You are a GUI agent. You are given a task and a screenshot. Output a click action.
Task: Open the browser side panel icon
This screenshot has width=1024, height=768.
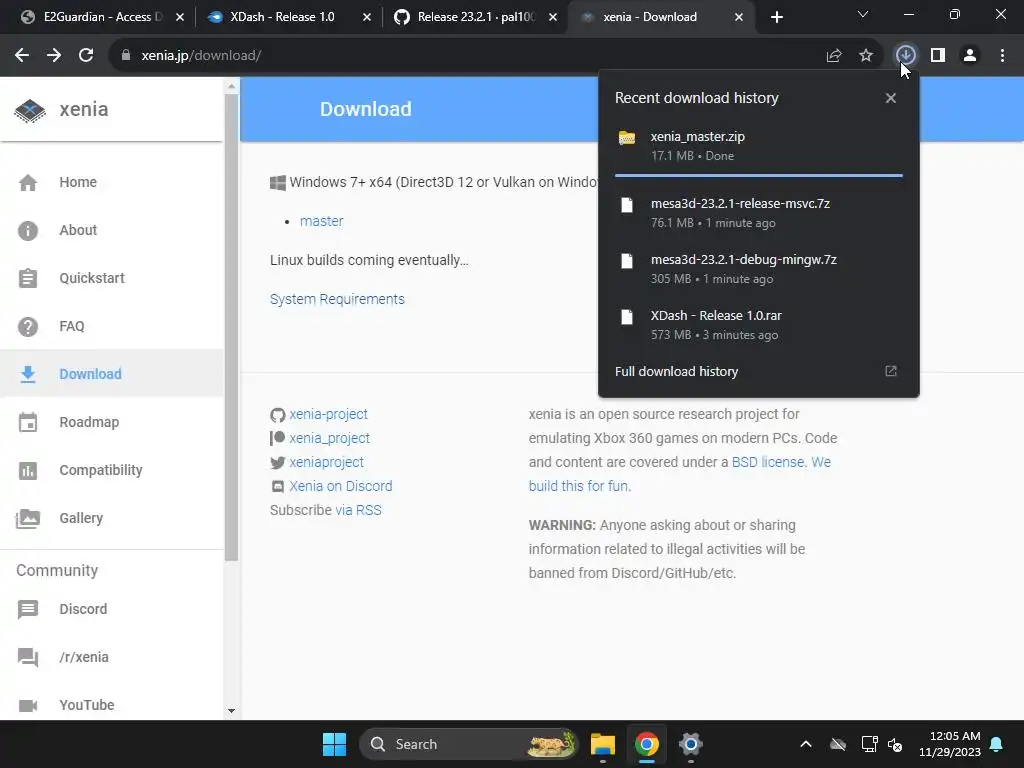(938, 56)
